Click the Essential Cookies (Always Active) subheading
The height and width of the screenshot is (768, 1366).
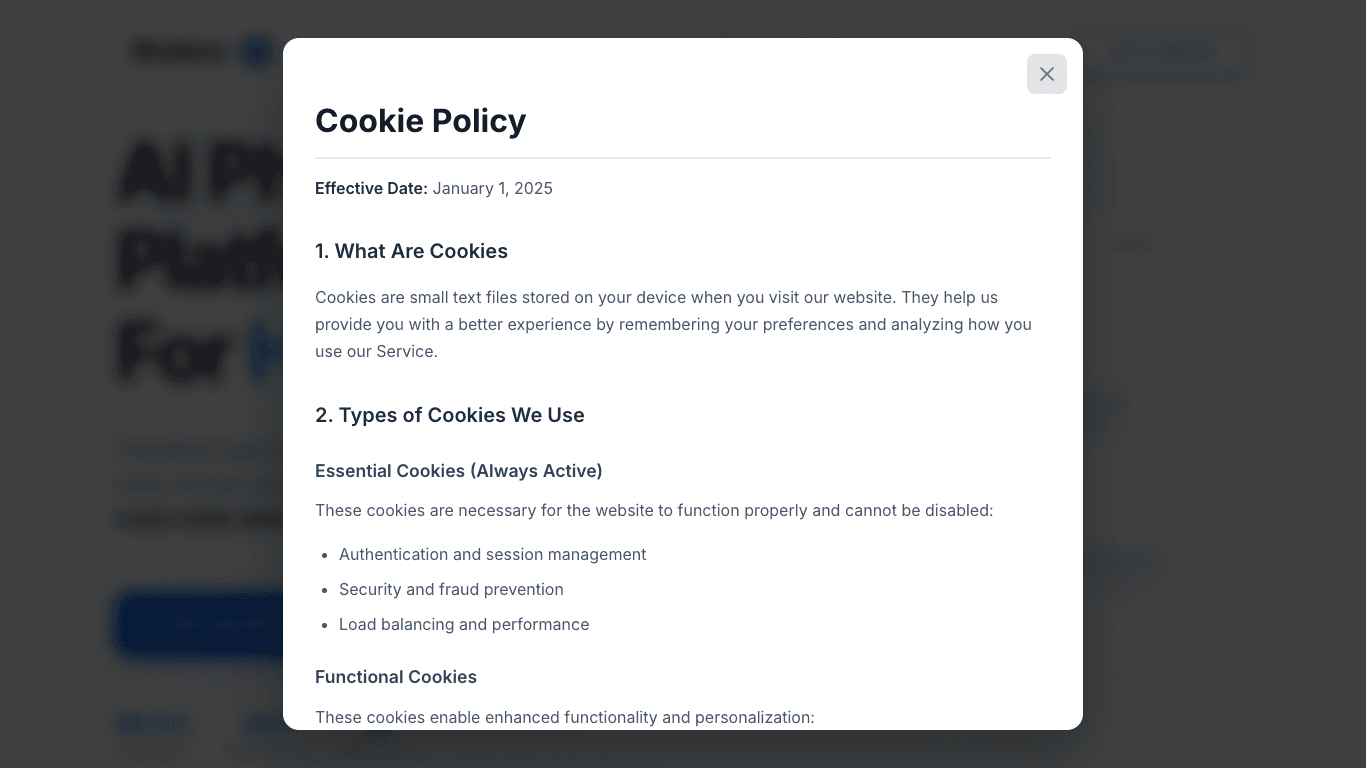[x=459, y=471]
